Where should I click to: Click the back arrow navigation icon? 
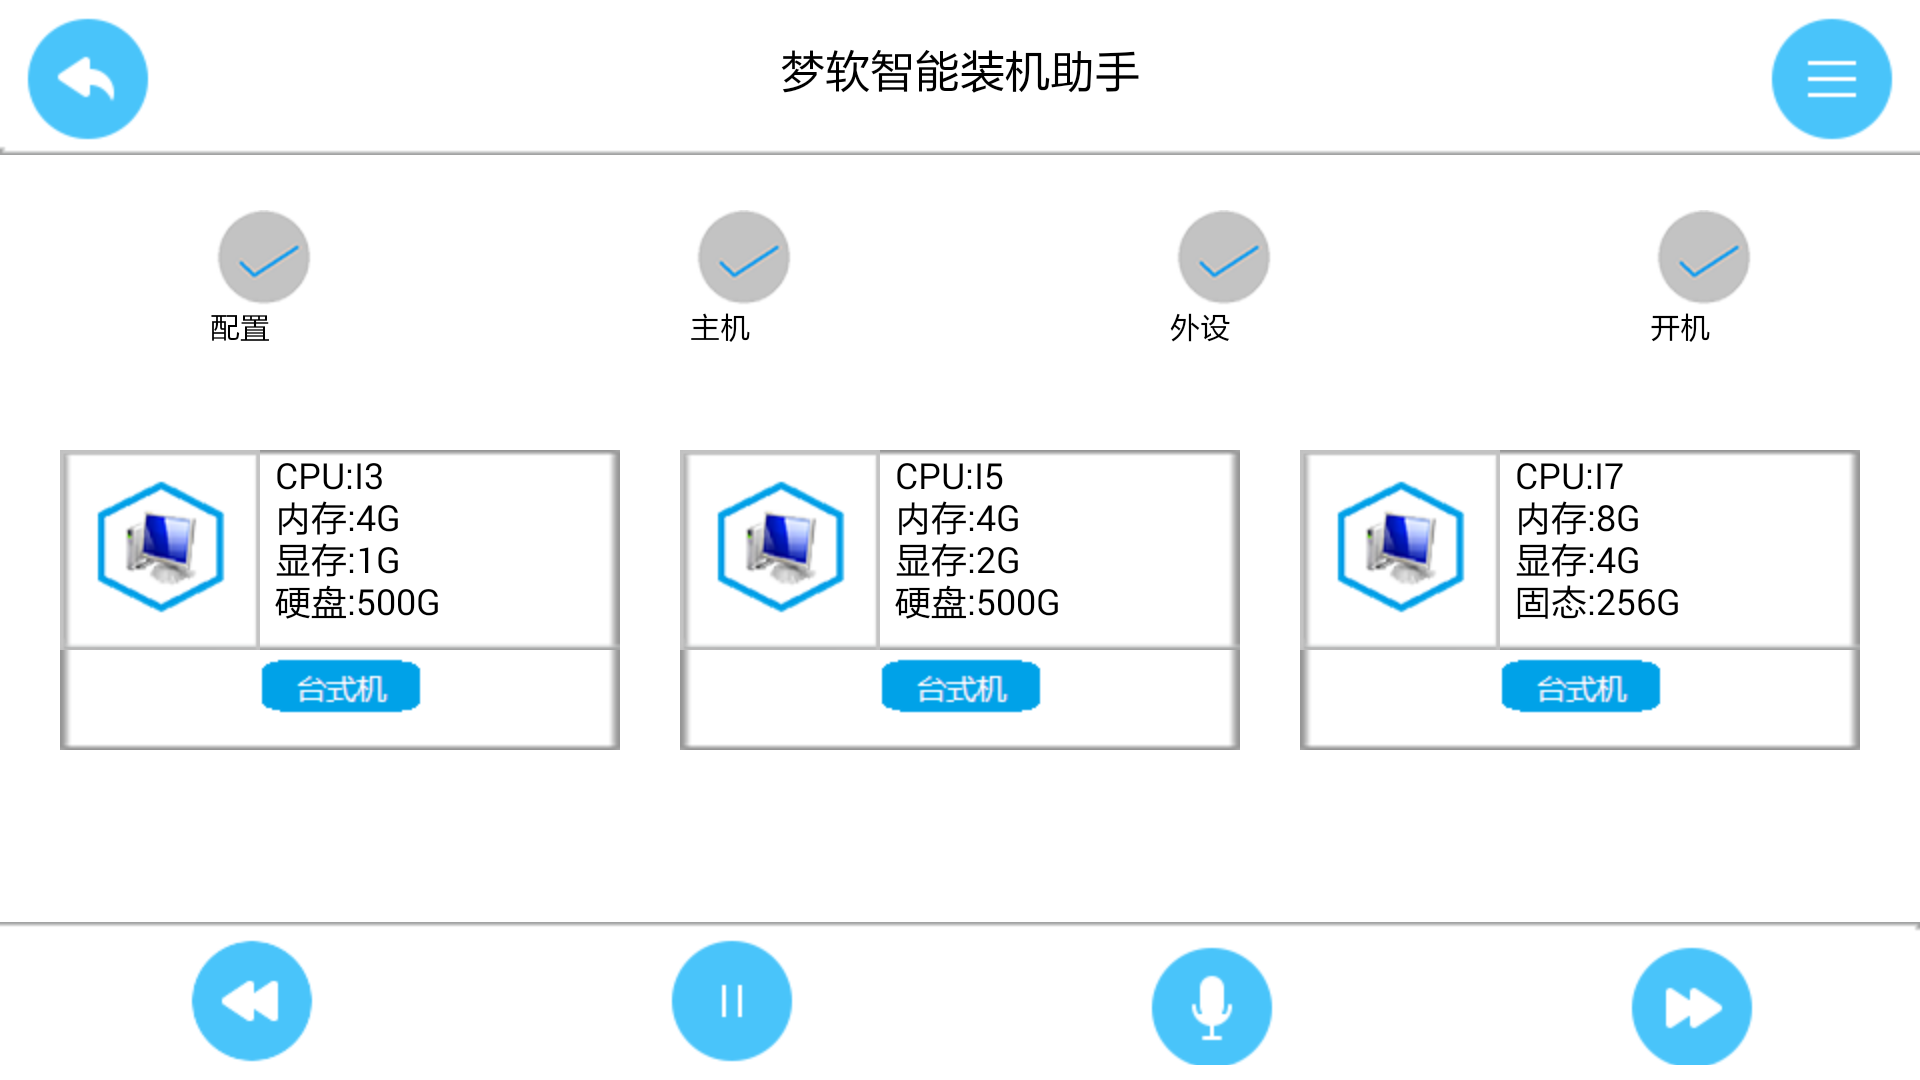[x=87, y=78]
